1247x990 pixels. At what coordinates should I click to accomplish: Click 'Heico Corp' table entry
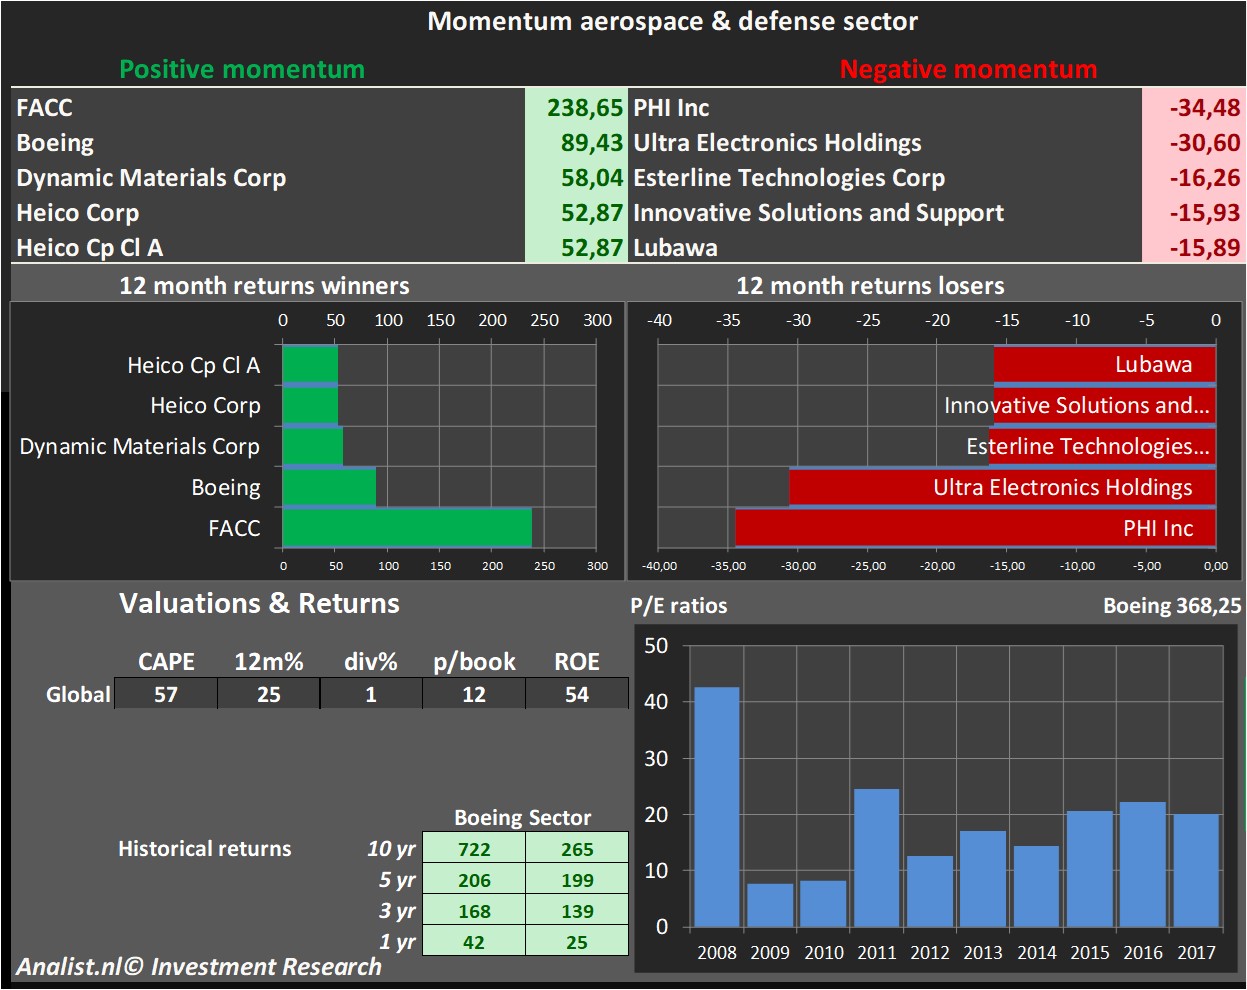[78, 213]
